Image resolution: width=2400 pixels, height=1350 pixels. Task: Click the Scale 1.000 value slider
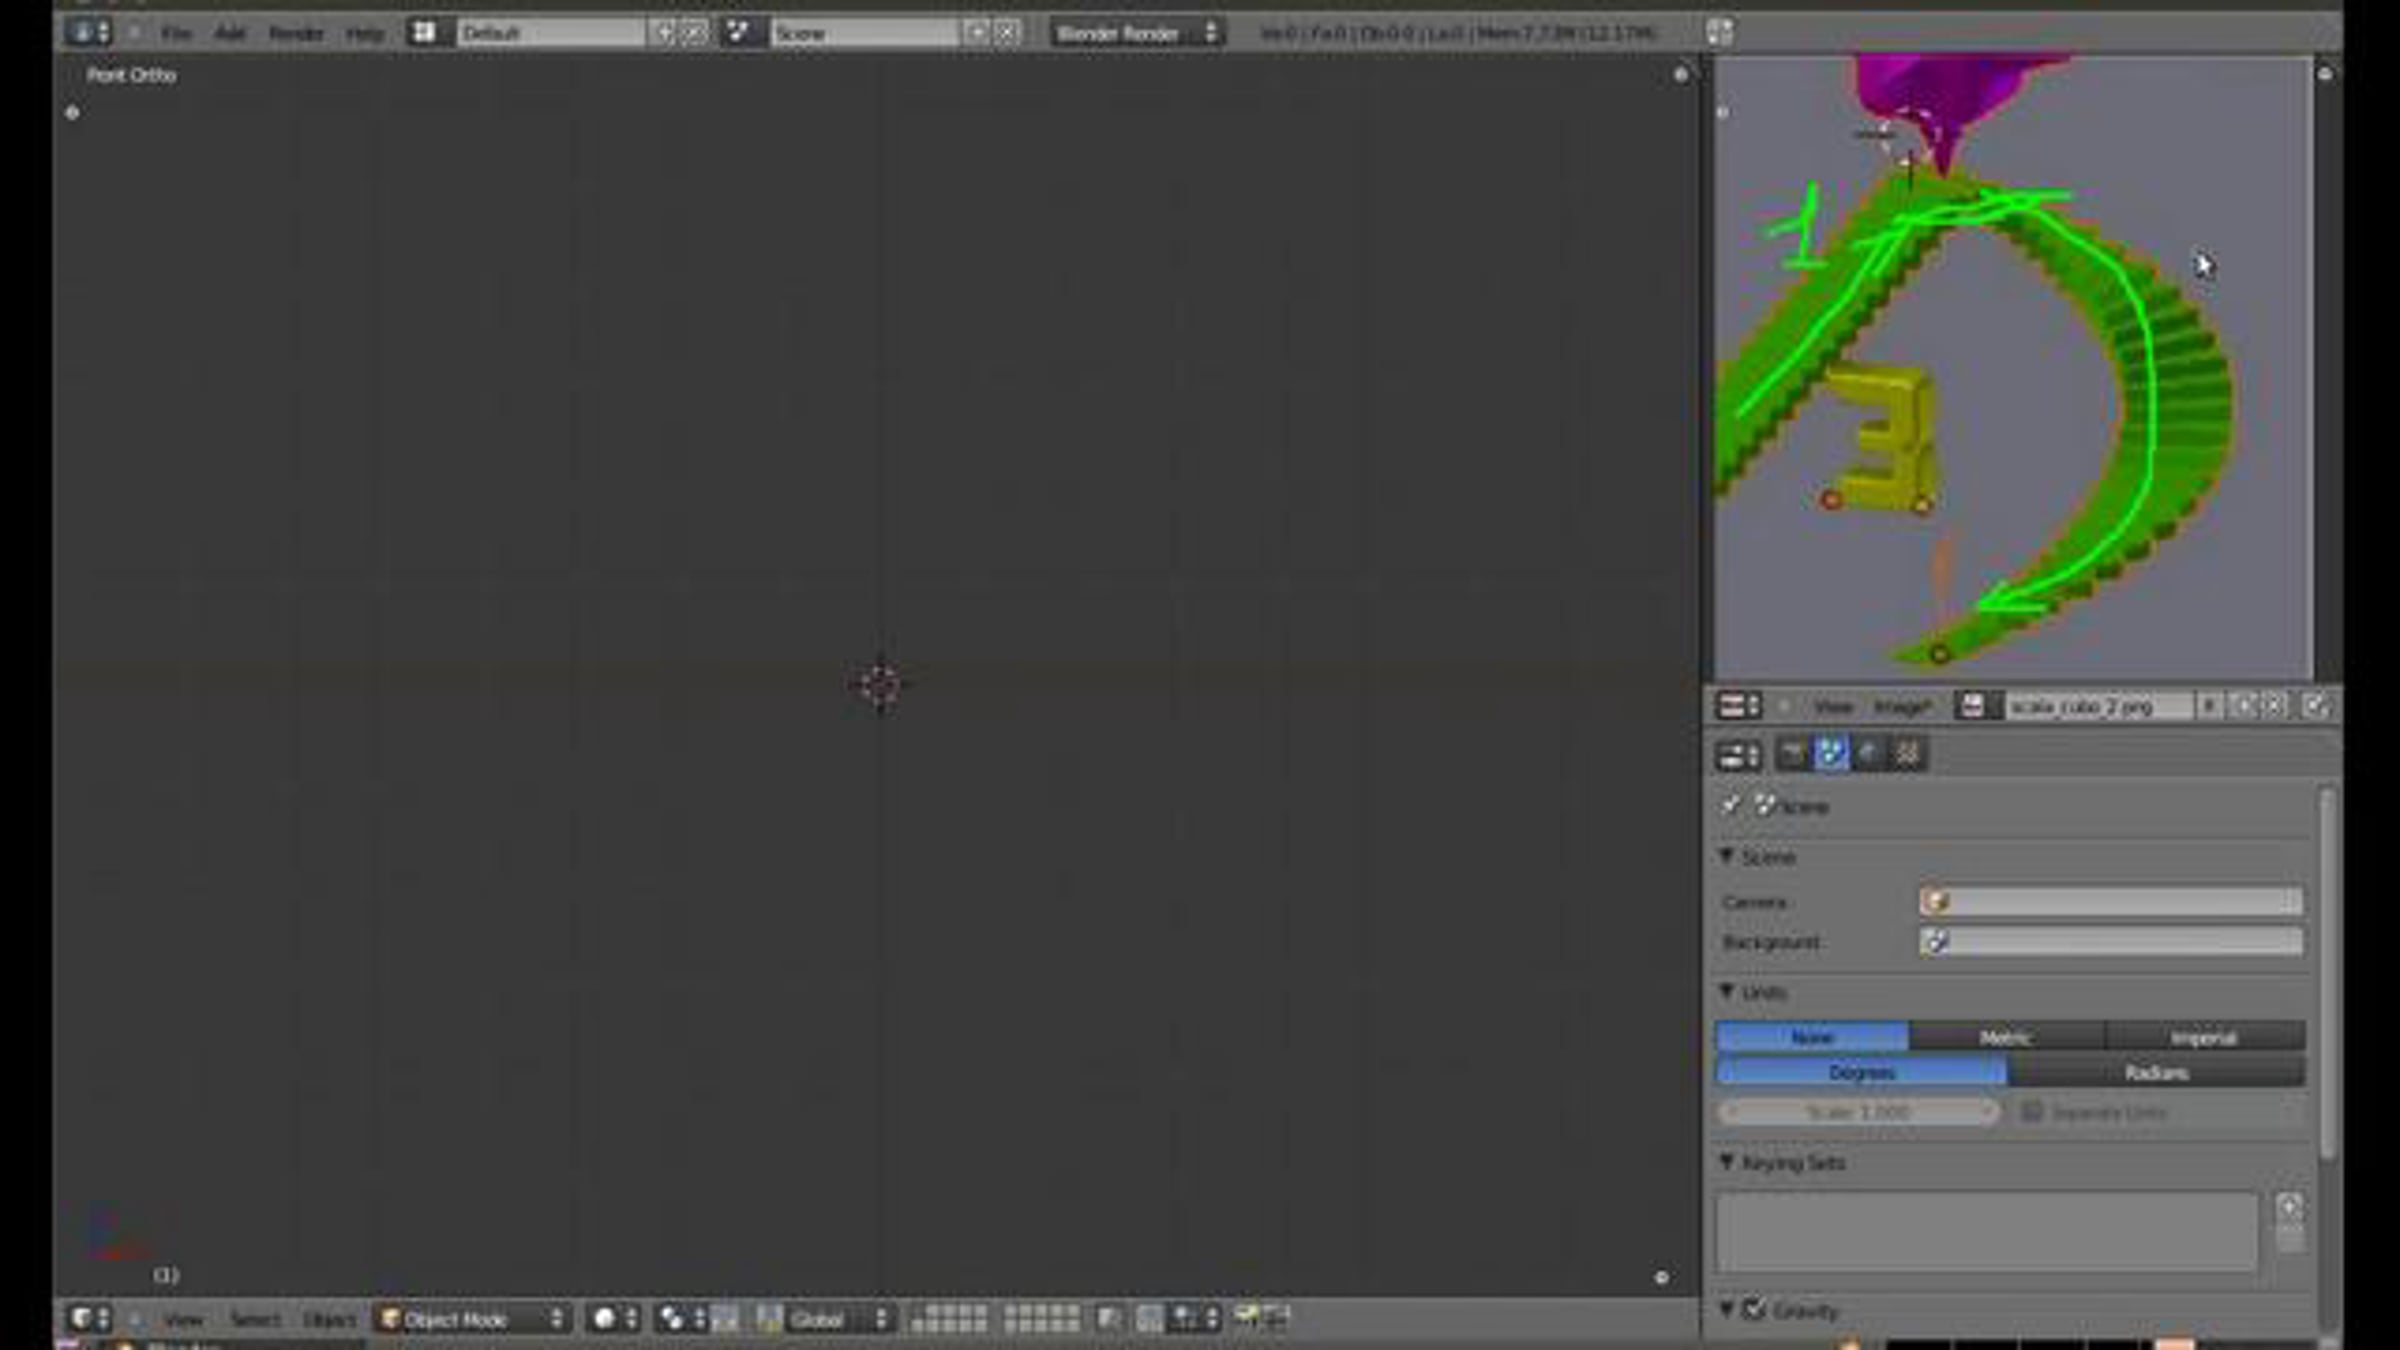coord(1858,1112)
